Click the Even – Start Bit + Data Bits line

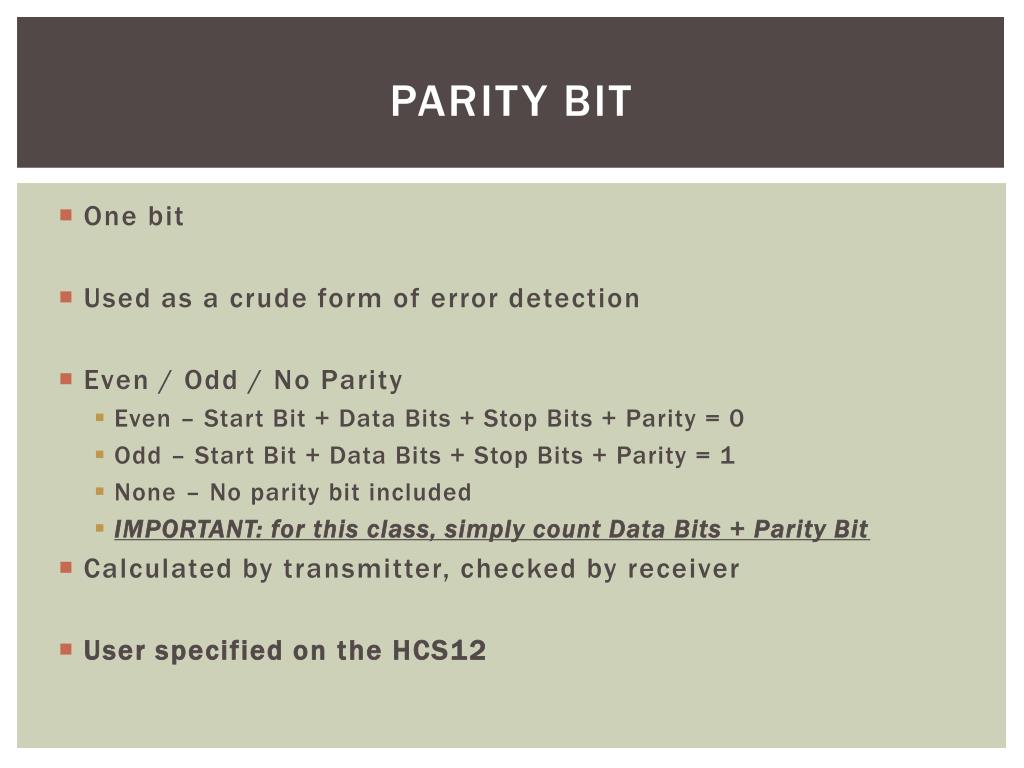point(429,419)
